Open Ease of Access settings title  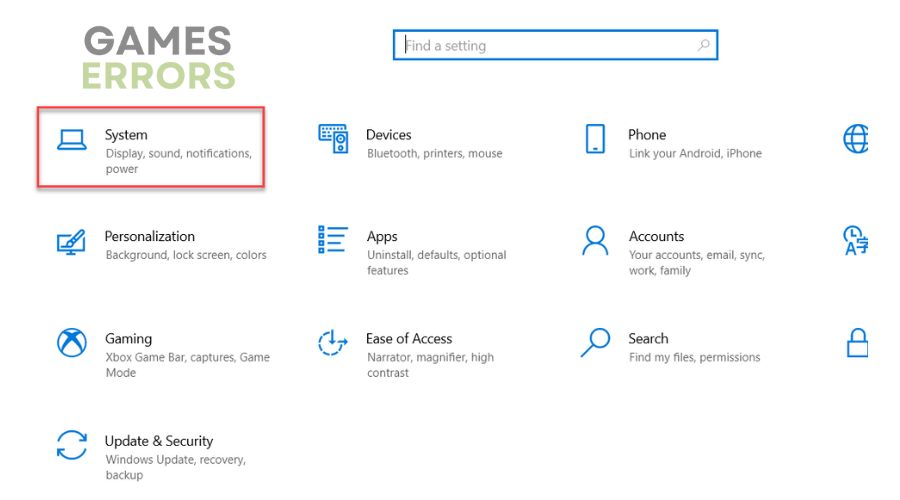[409, 339]
